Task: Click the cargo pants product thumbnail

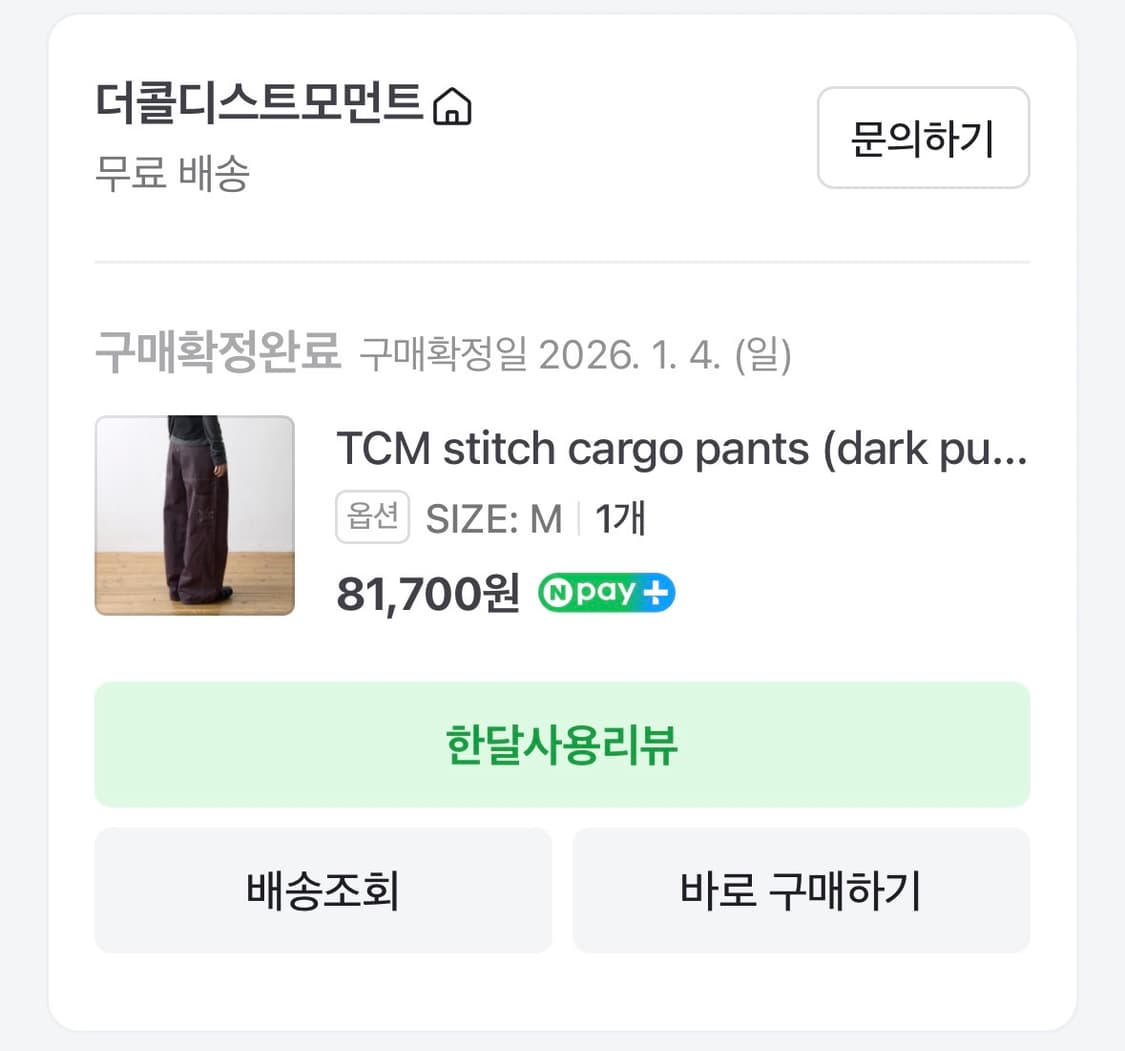Action: click(x=196, y=516)
